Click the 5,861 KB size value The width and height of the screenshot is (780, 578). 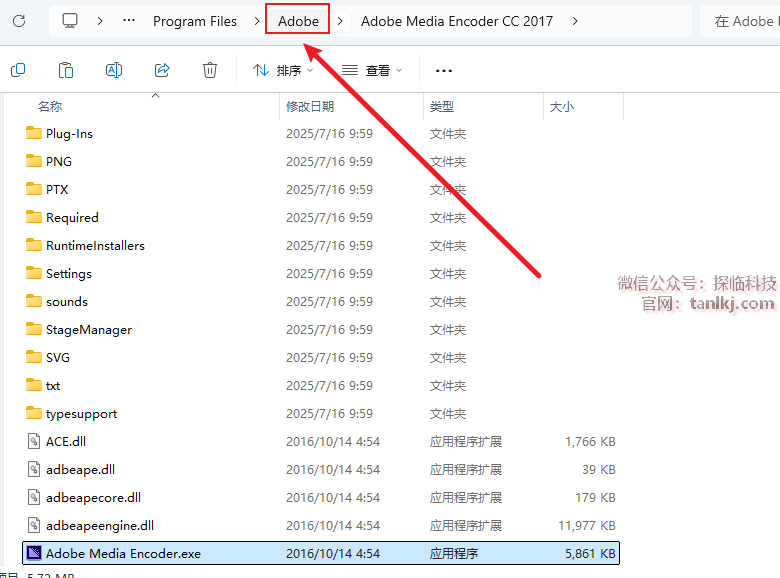coord(590,553)
